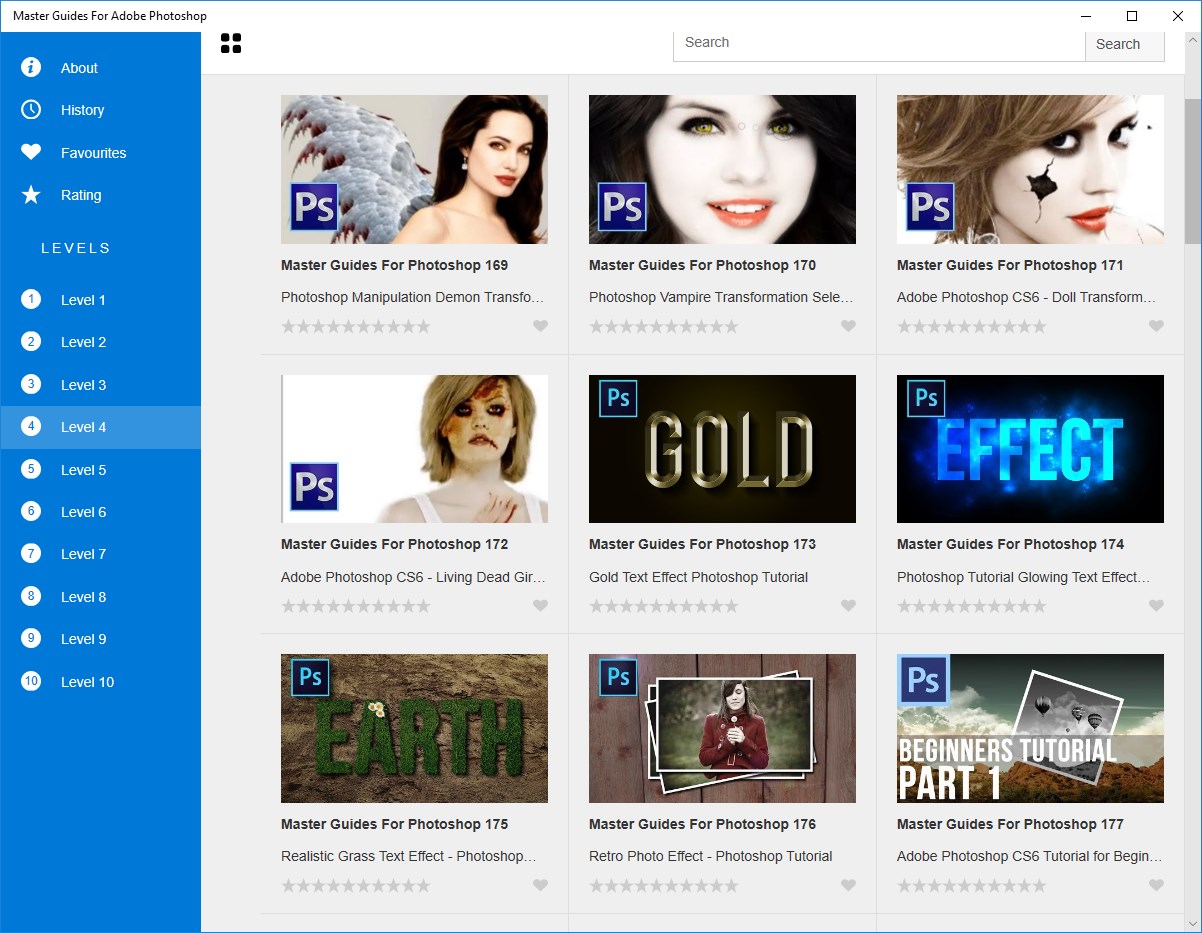Click text "Photoshop Vampire Transformation Sele…"

tap(721, 297)
